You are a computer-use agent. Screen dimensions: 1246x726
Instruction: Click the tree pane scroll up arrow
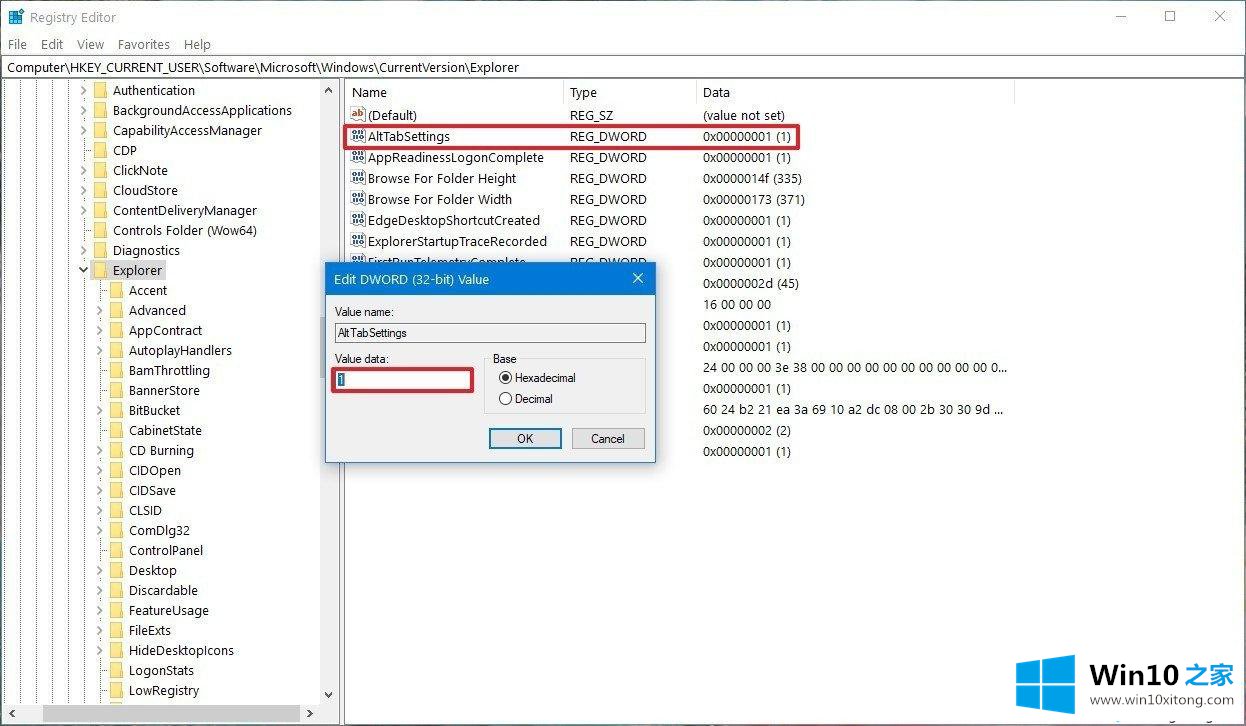[x=329, y=90]
